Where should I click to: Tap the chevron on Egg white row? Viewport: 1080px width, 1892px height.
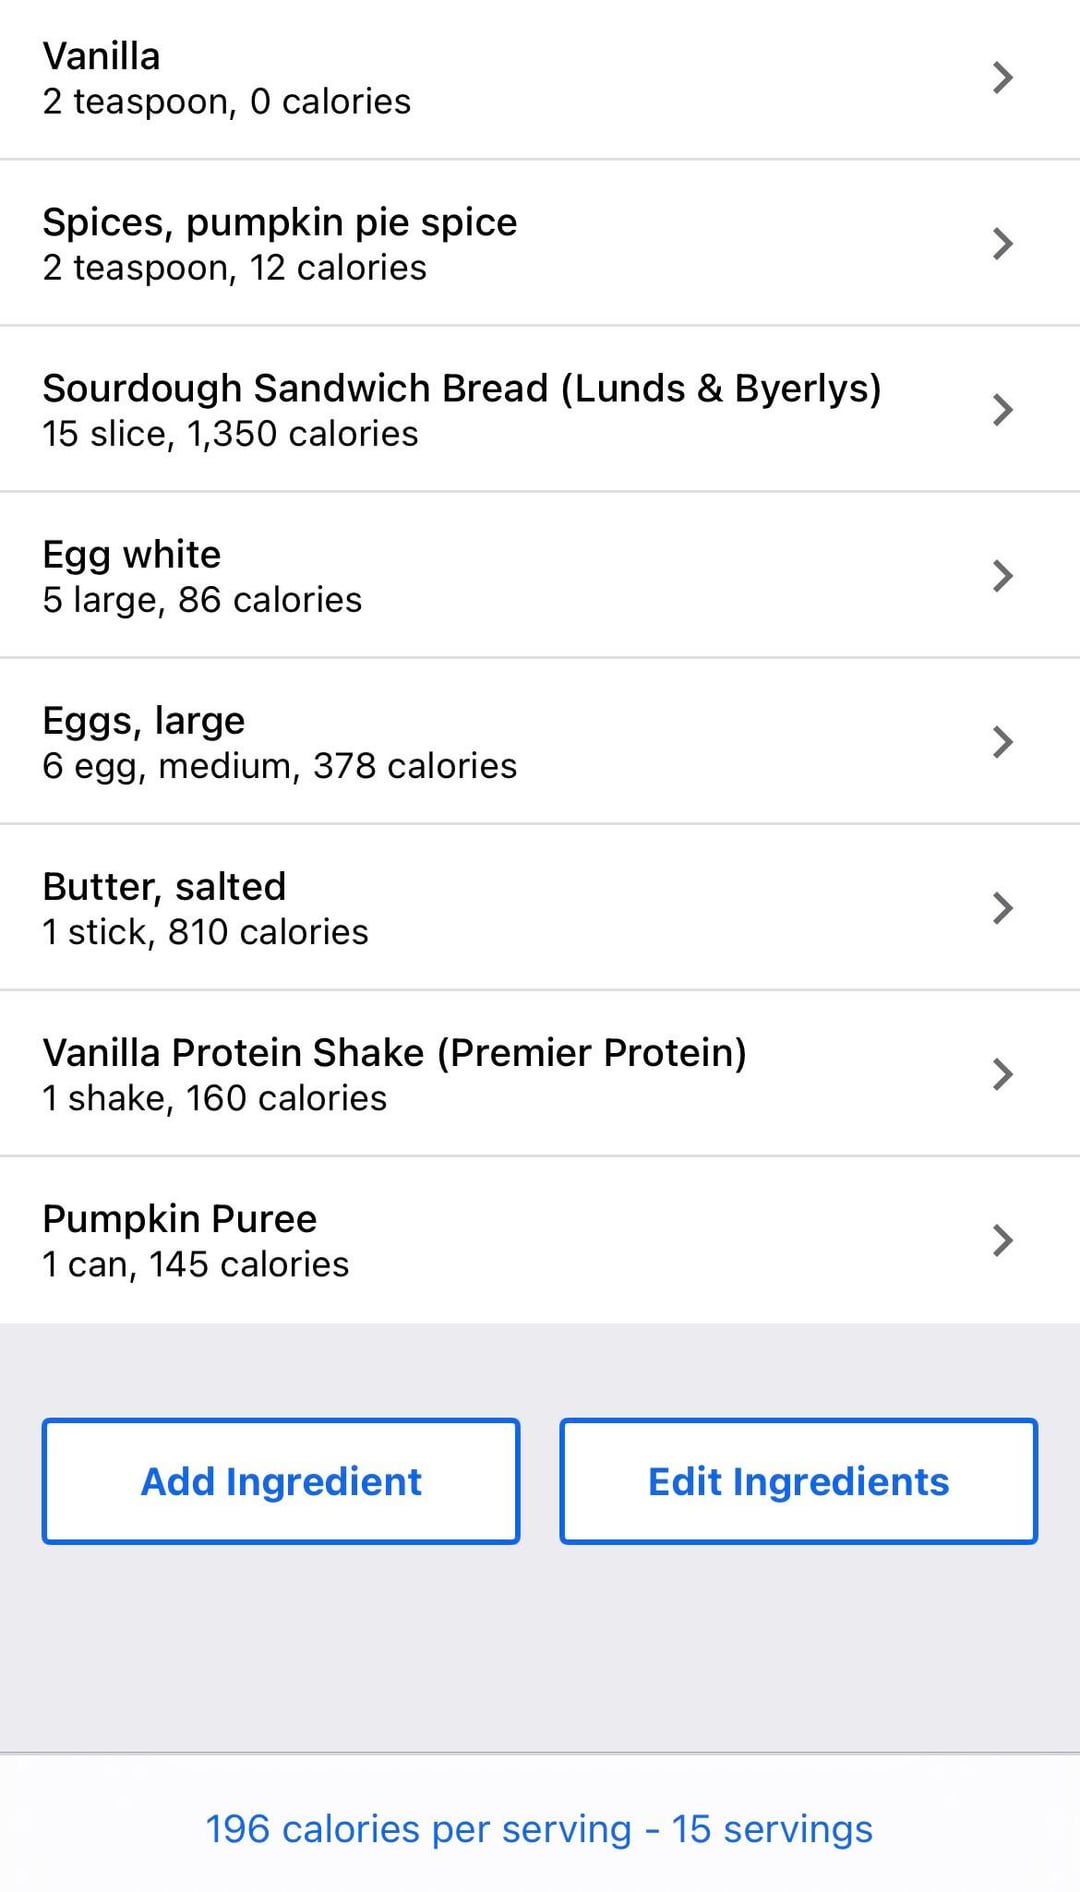[1002, 576]
